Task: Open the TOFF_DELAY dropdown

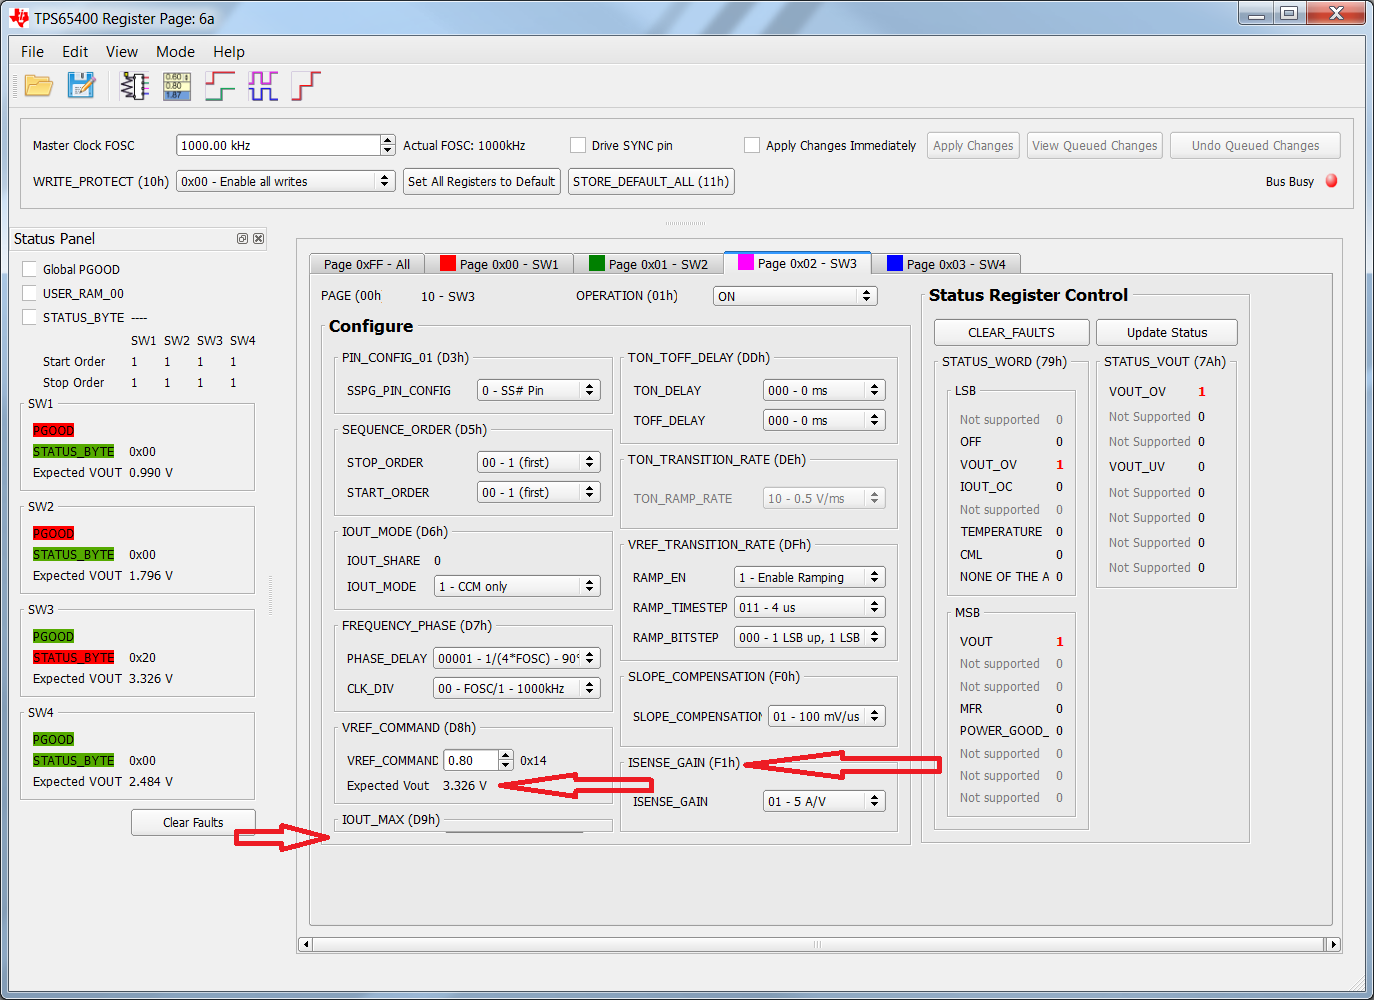Action: 824,420
